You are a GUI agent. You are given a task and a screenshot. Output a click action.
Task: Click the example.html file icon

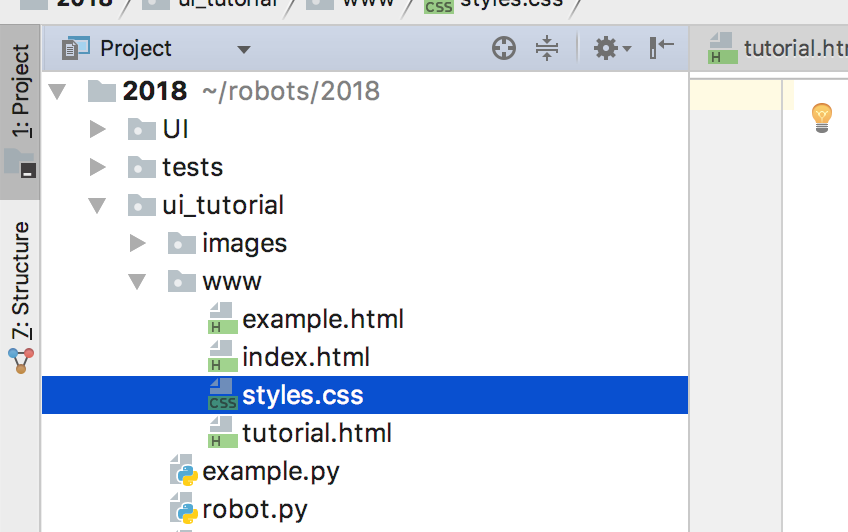click(223, 318)
